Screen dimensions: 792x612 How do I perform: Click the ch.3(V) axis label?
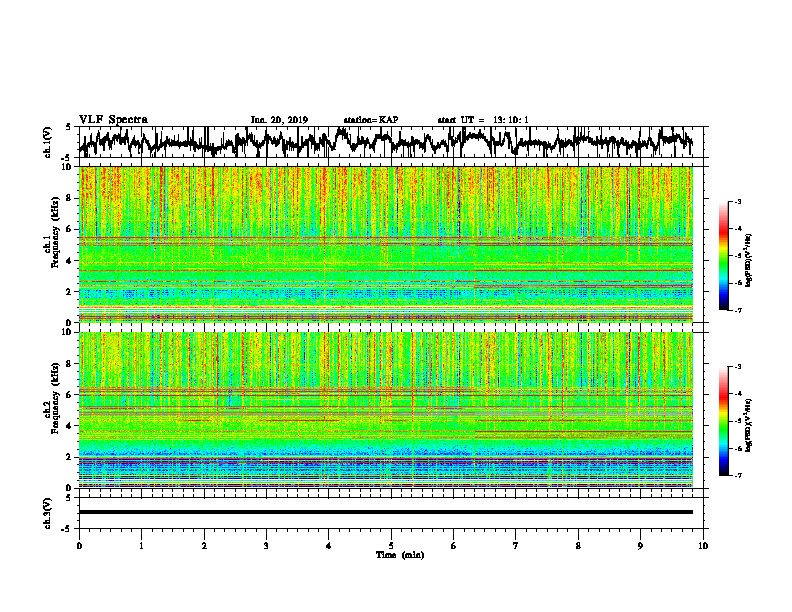[x=48, y=513]
